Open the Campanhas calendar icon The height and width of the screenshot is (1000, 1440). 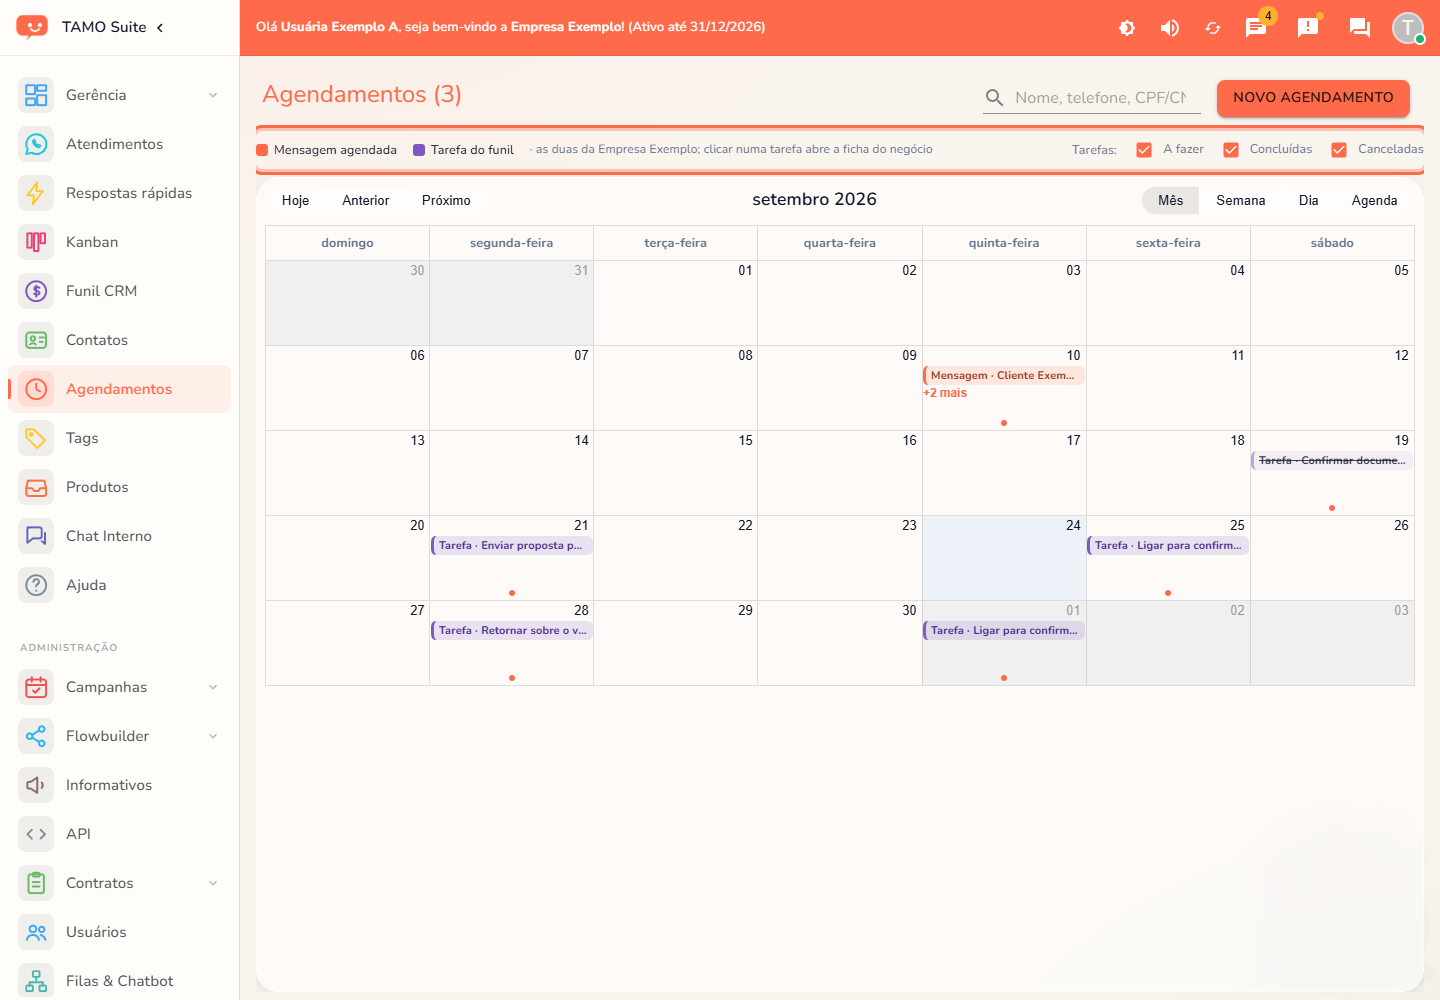pyautogui.click(x=36, y=687)
